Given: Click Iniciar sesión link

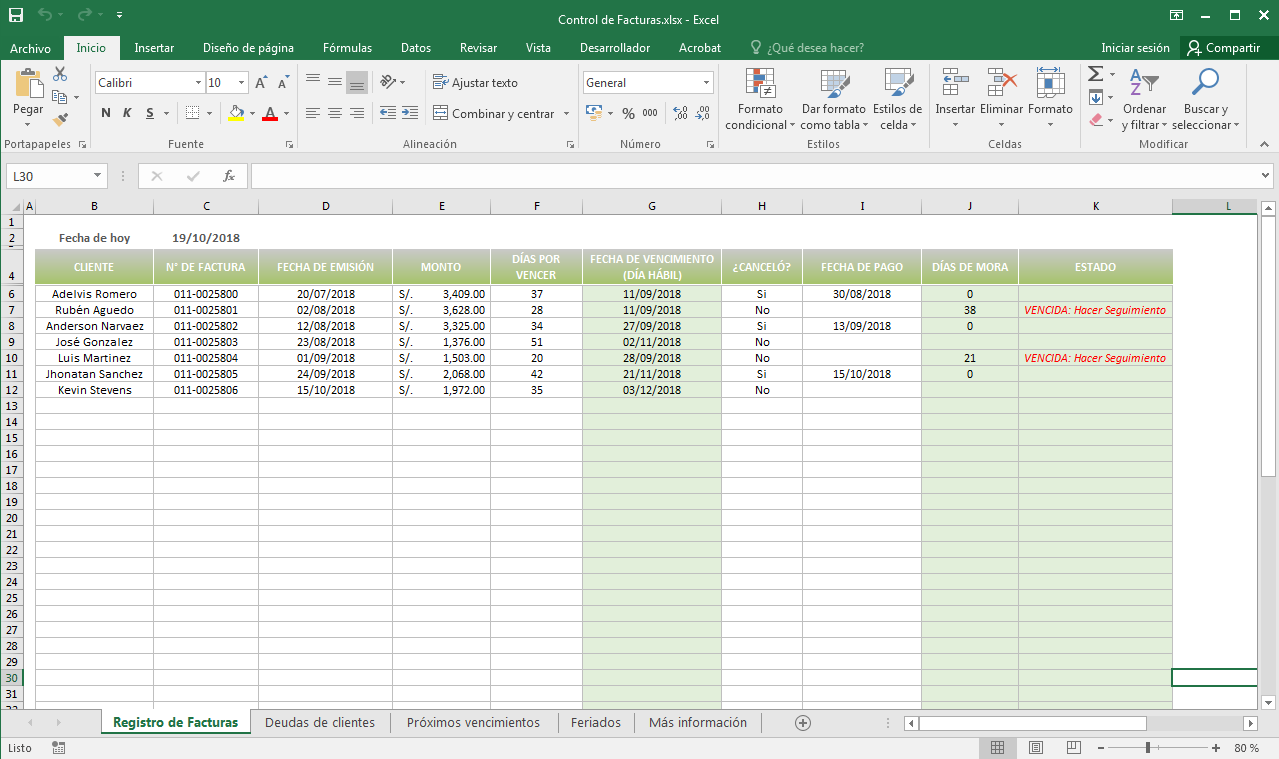Looking at the screenshot, I should point(1135,48).
